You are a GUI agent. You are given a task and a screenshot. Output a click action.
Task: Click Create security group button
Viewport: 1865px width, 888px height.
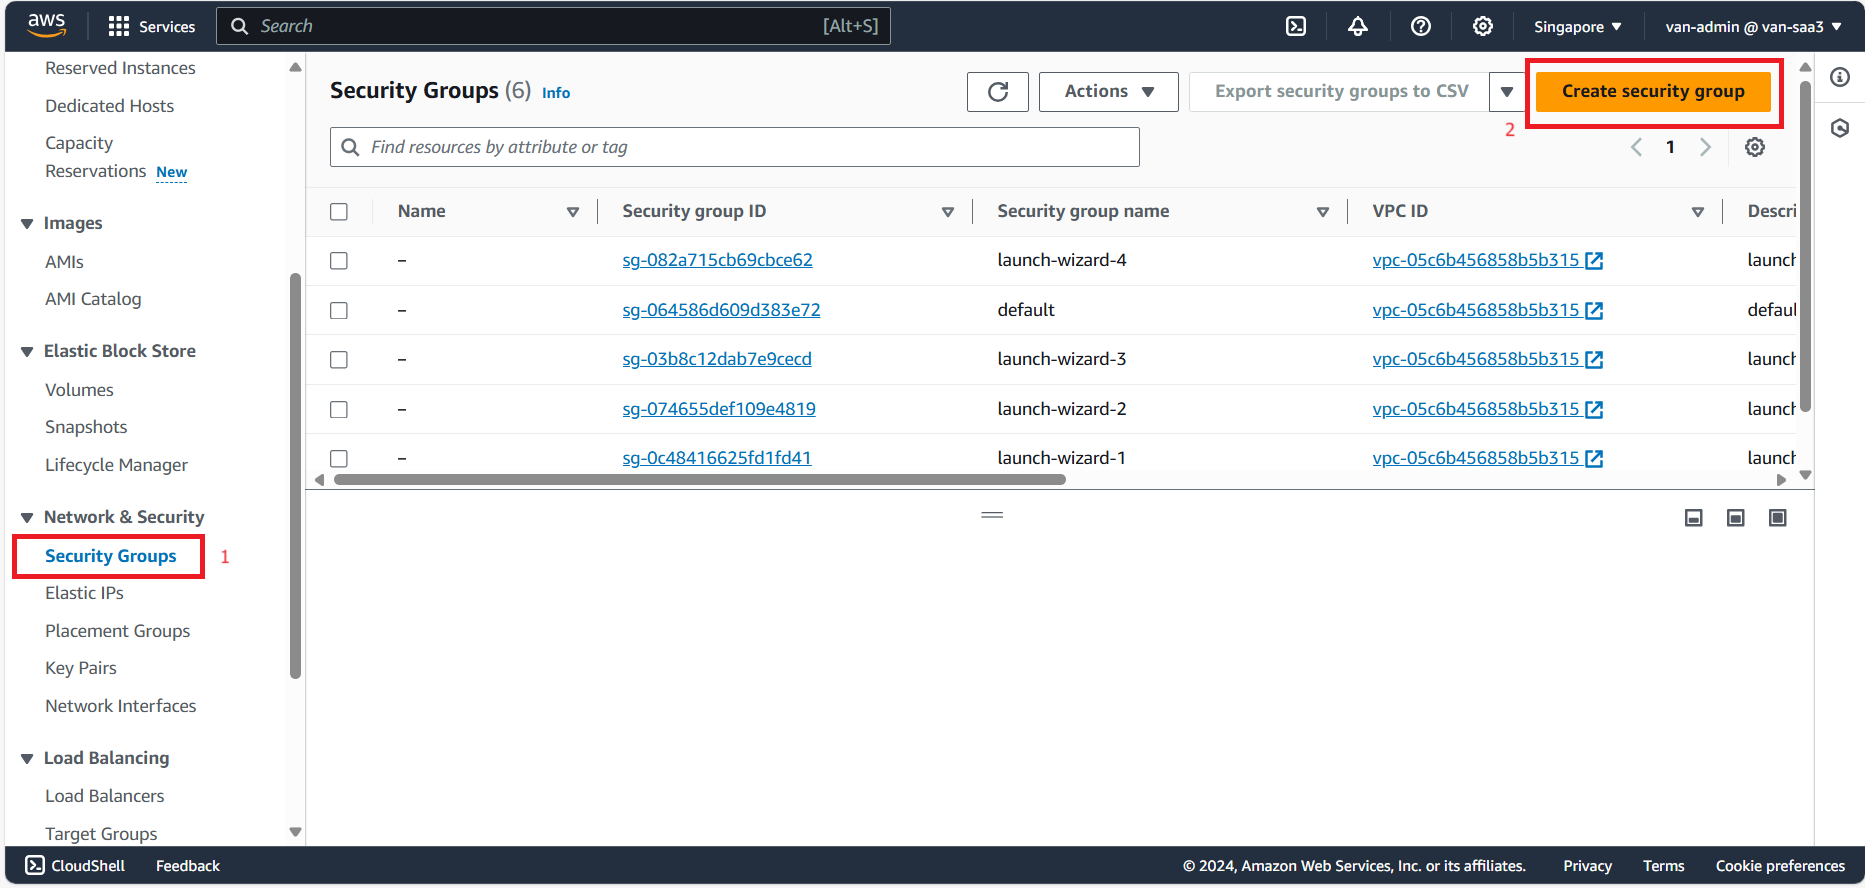[x=1653, y=92]
